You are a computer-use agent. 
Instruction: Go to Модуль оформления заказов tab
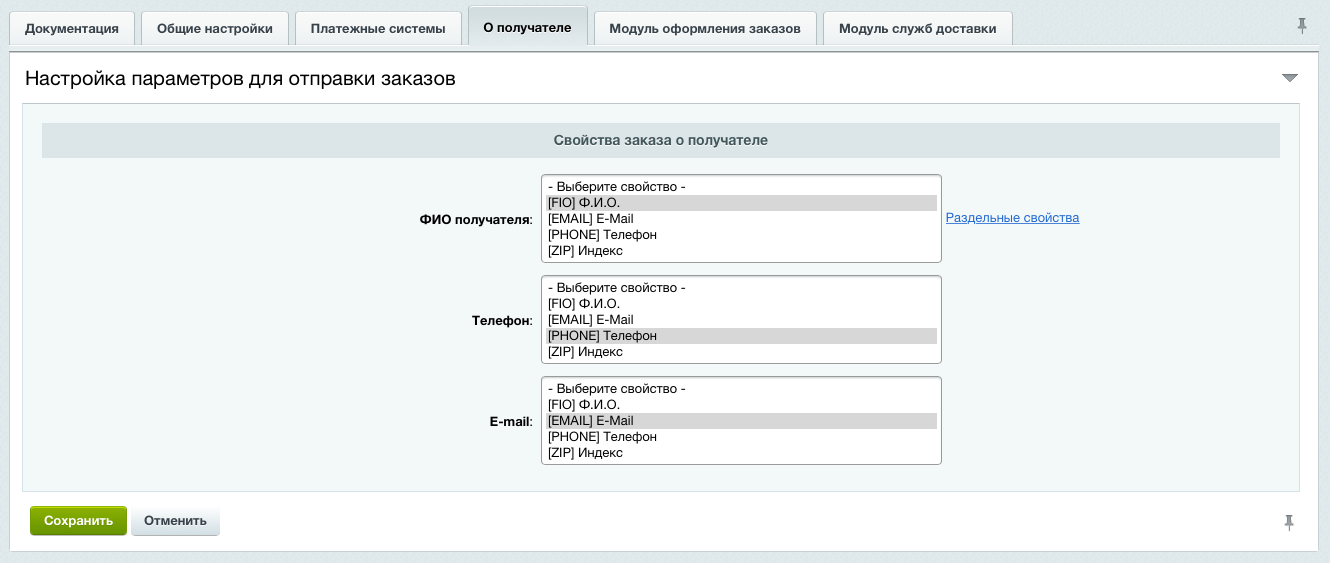click(705, 28)
